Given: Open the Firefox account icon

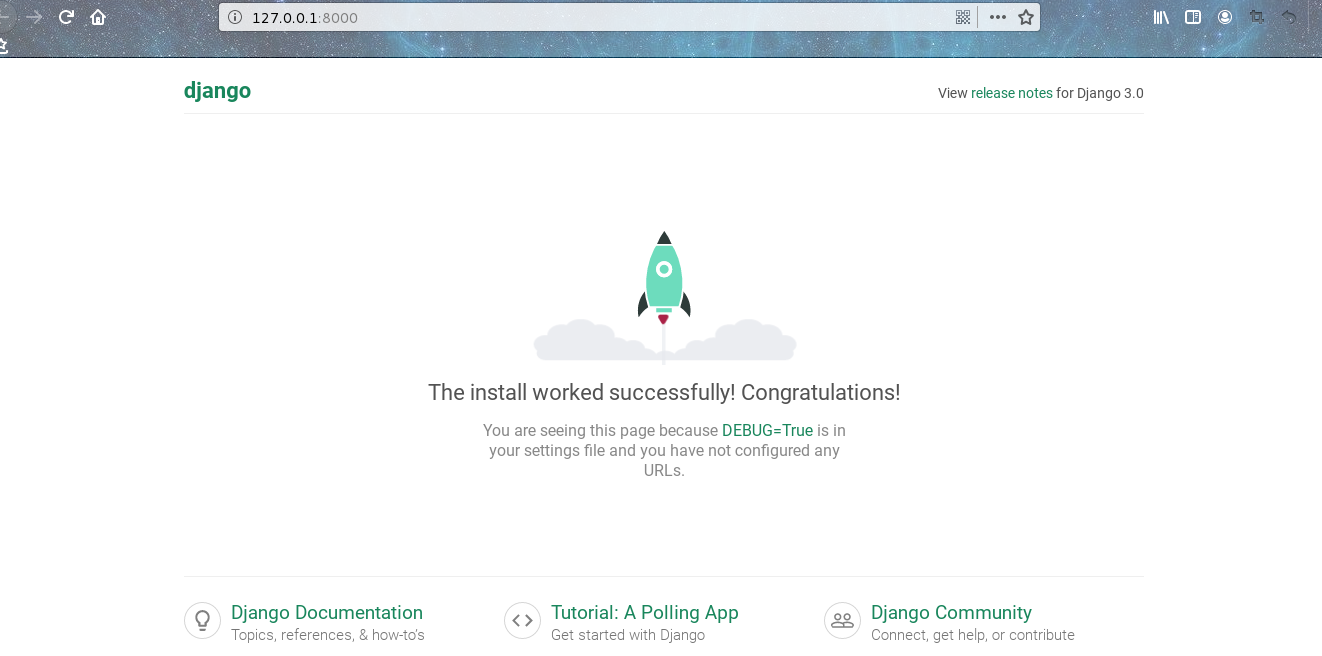Looking at the screenshot, I should click(x=1225, y=17).
